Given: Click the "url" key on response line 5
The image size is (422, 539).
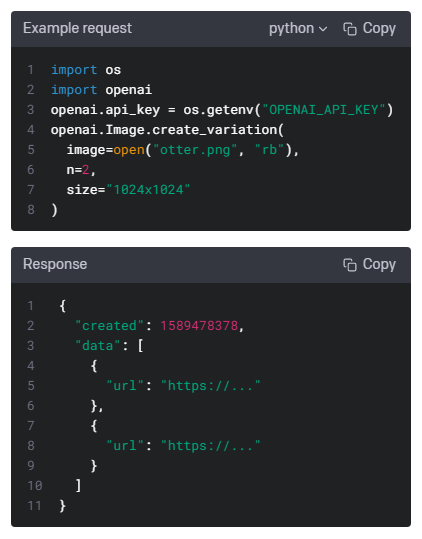Looking at the screenshot, I should click(x=125, y=386).
